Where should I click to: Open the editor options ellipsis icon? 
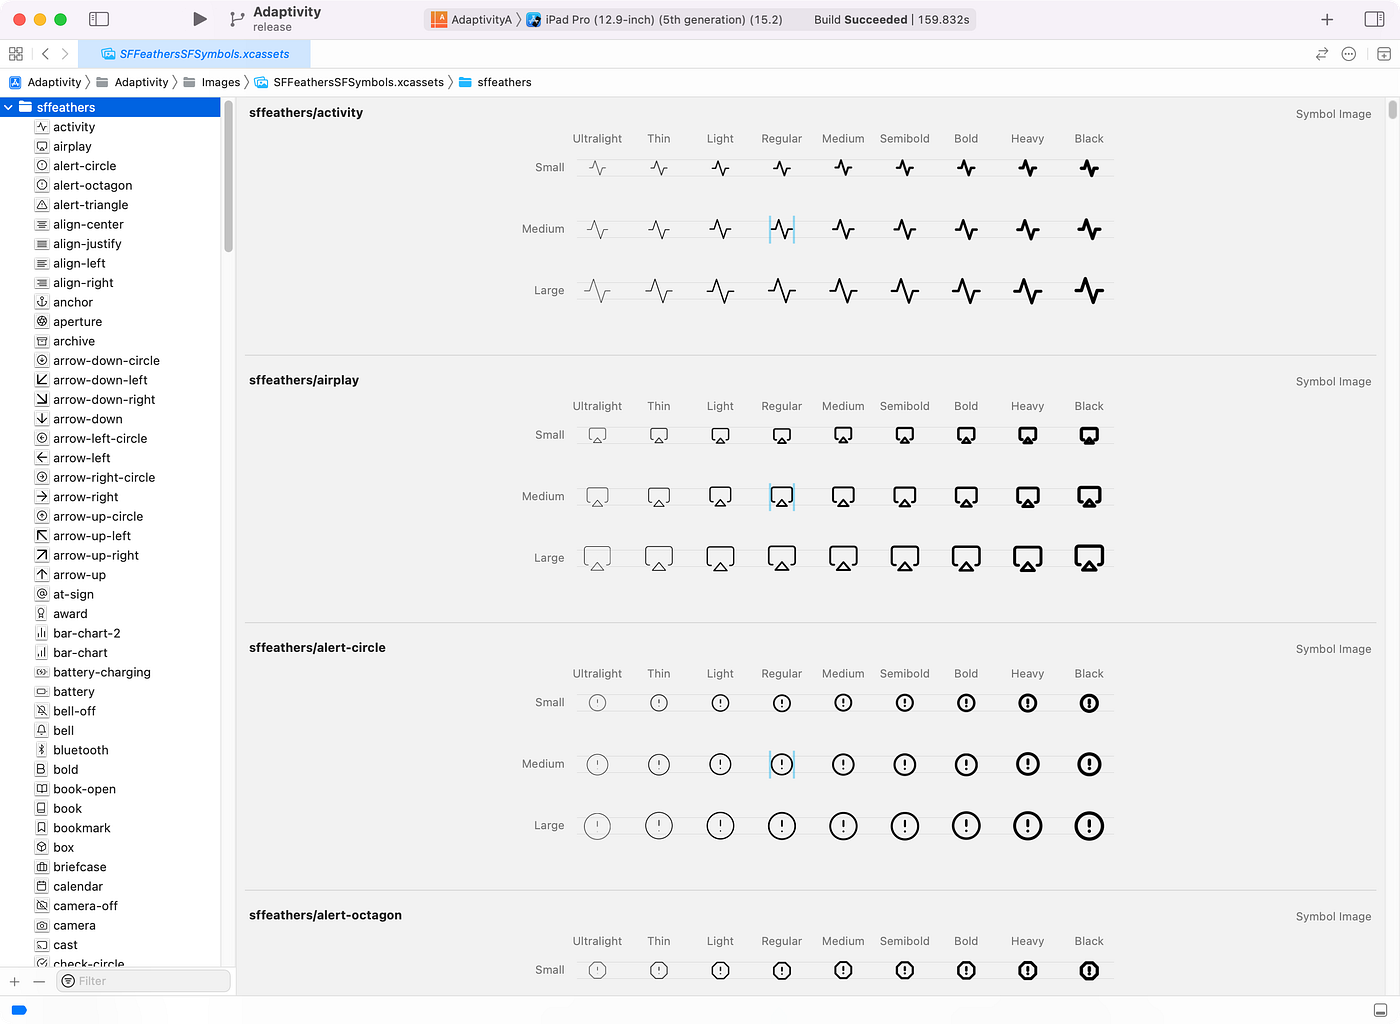pyautogui.click(x=1348, y=54)
